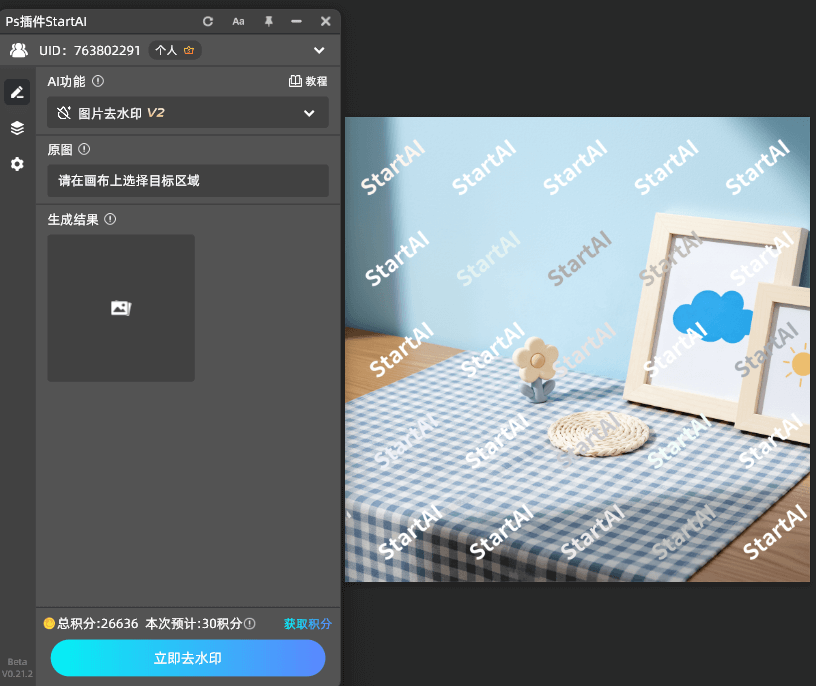
Task: Click info icon beside 原图 label
Action: coord(84,149)
